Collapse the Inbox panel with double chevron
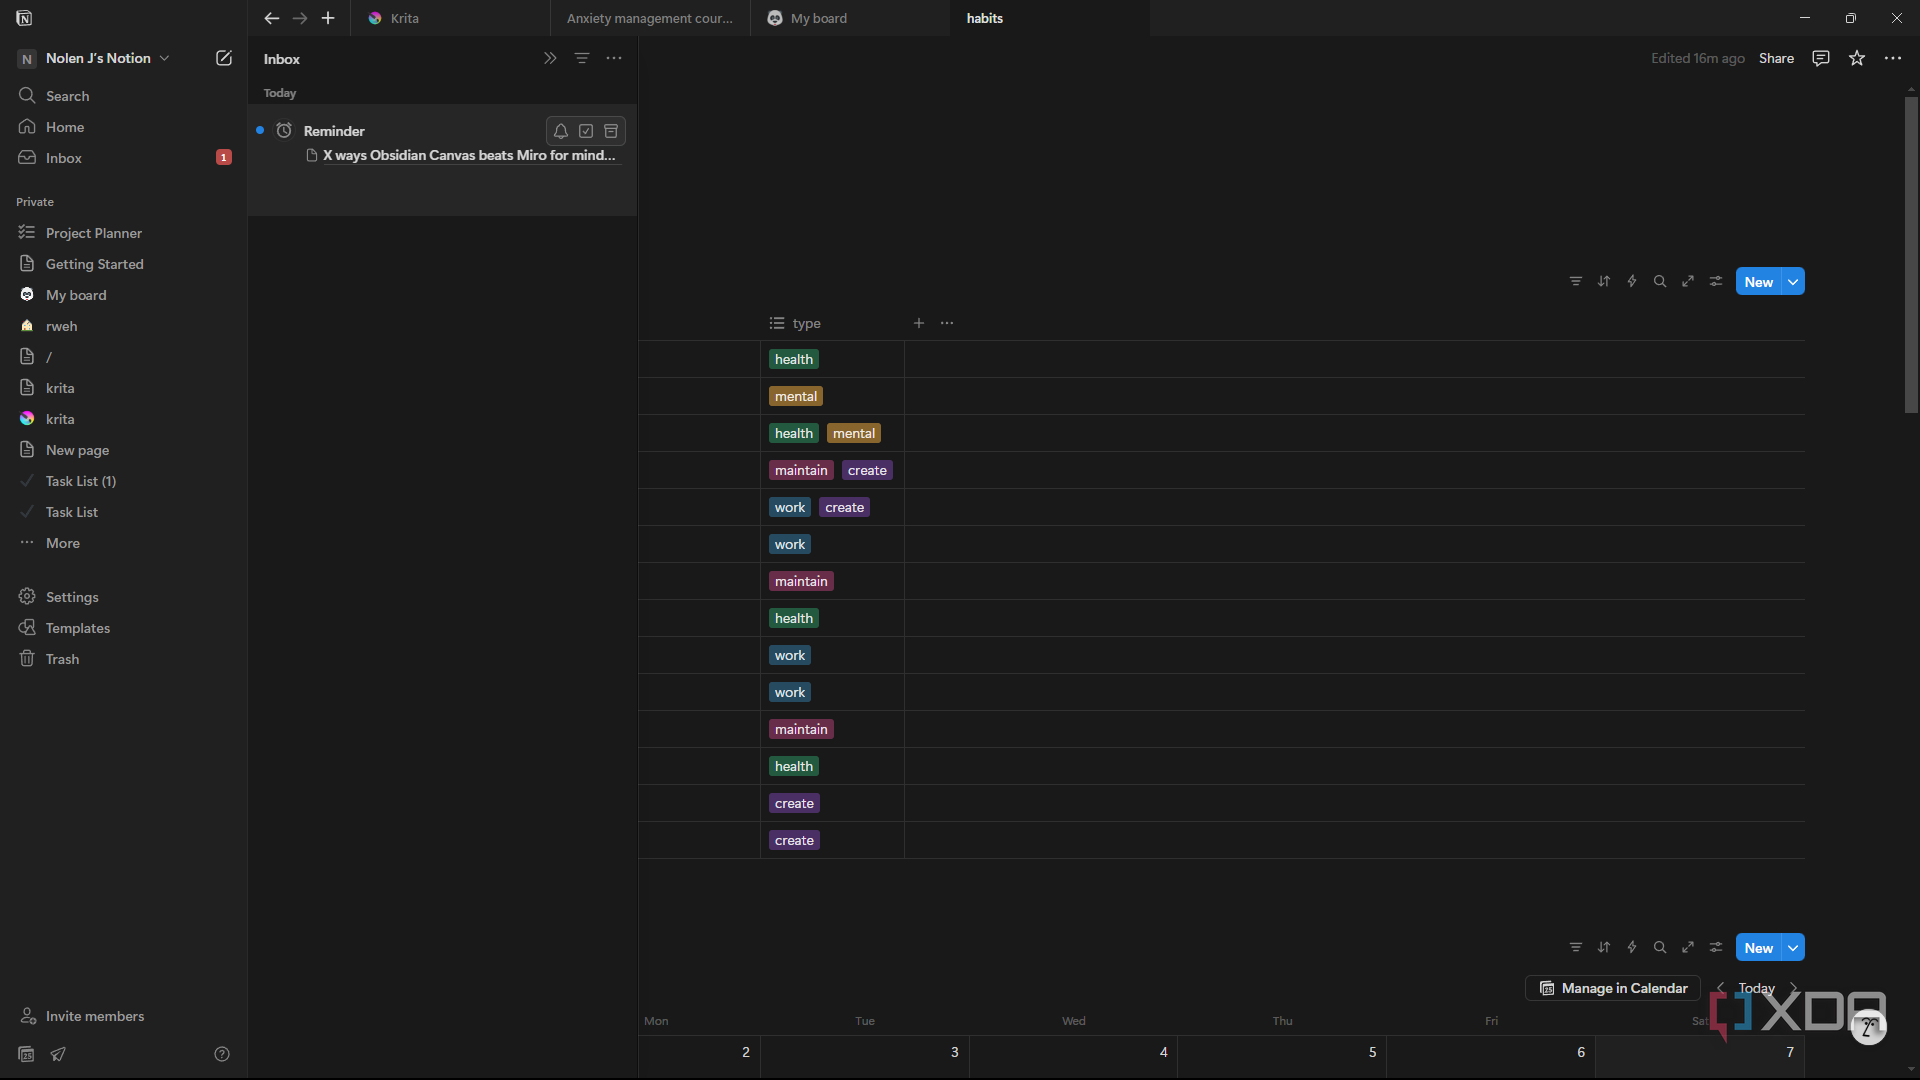Screen dimensions: 1920x1080 (x=550, y=58)
